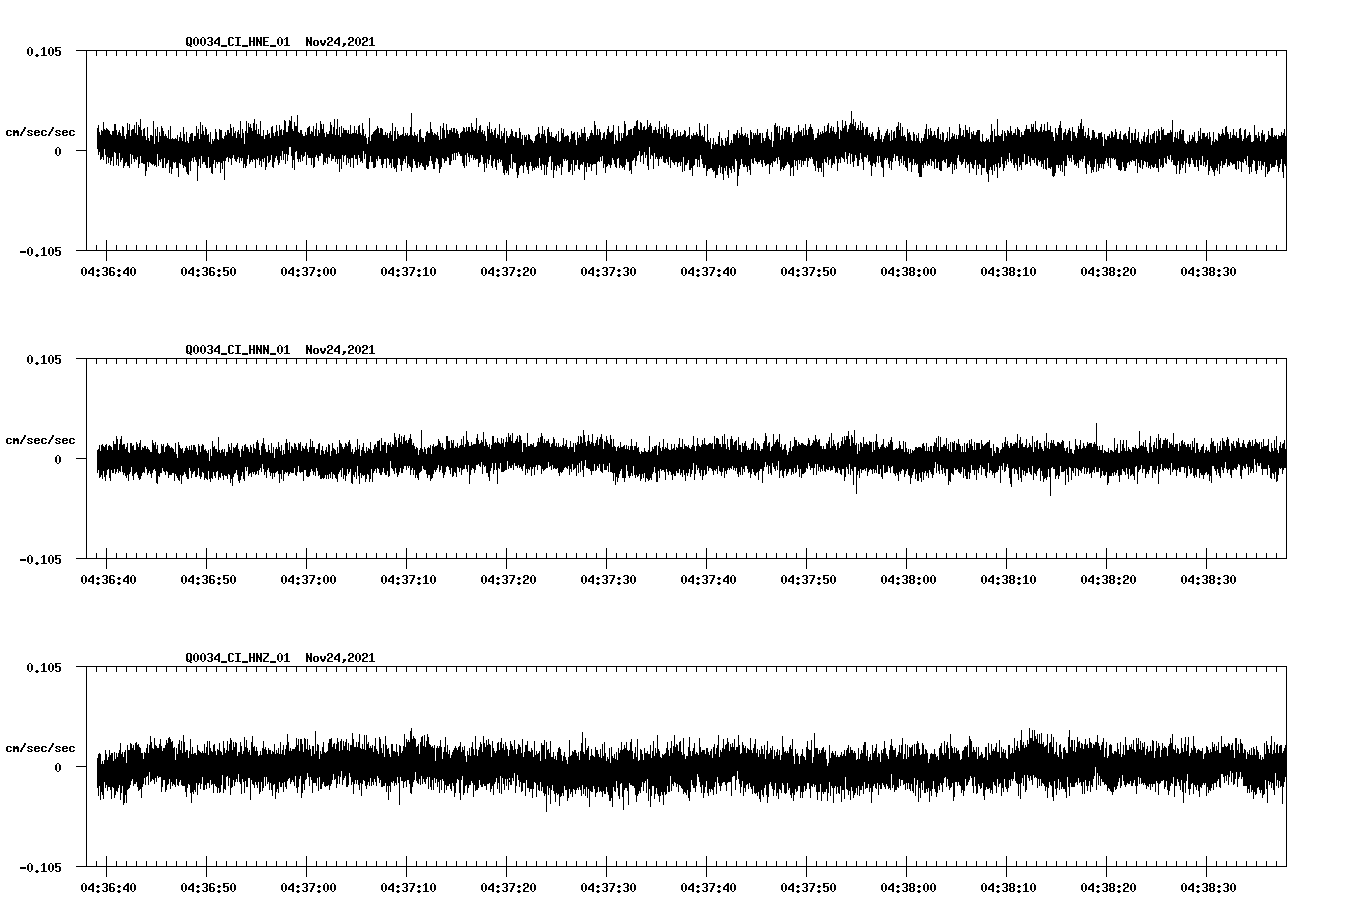Image resolution: width=1358 pixels, height=924 pixels.
Task: Click the 04:38:30 time label under HNE plot
Action: pos(1208,272)
